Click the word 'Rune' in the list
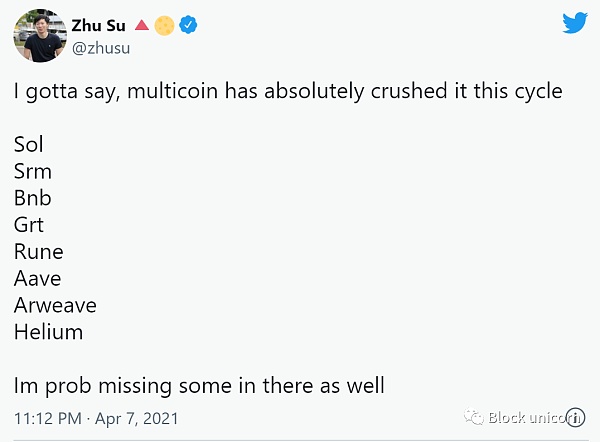Screen dimensions: 600x442 pyautogui.click(x=39, y=251)
